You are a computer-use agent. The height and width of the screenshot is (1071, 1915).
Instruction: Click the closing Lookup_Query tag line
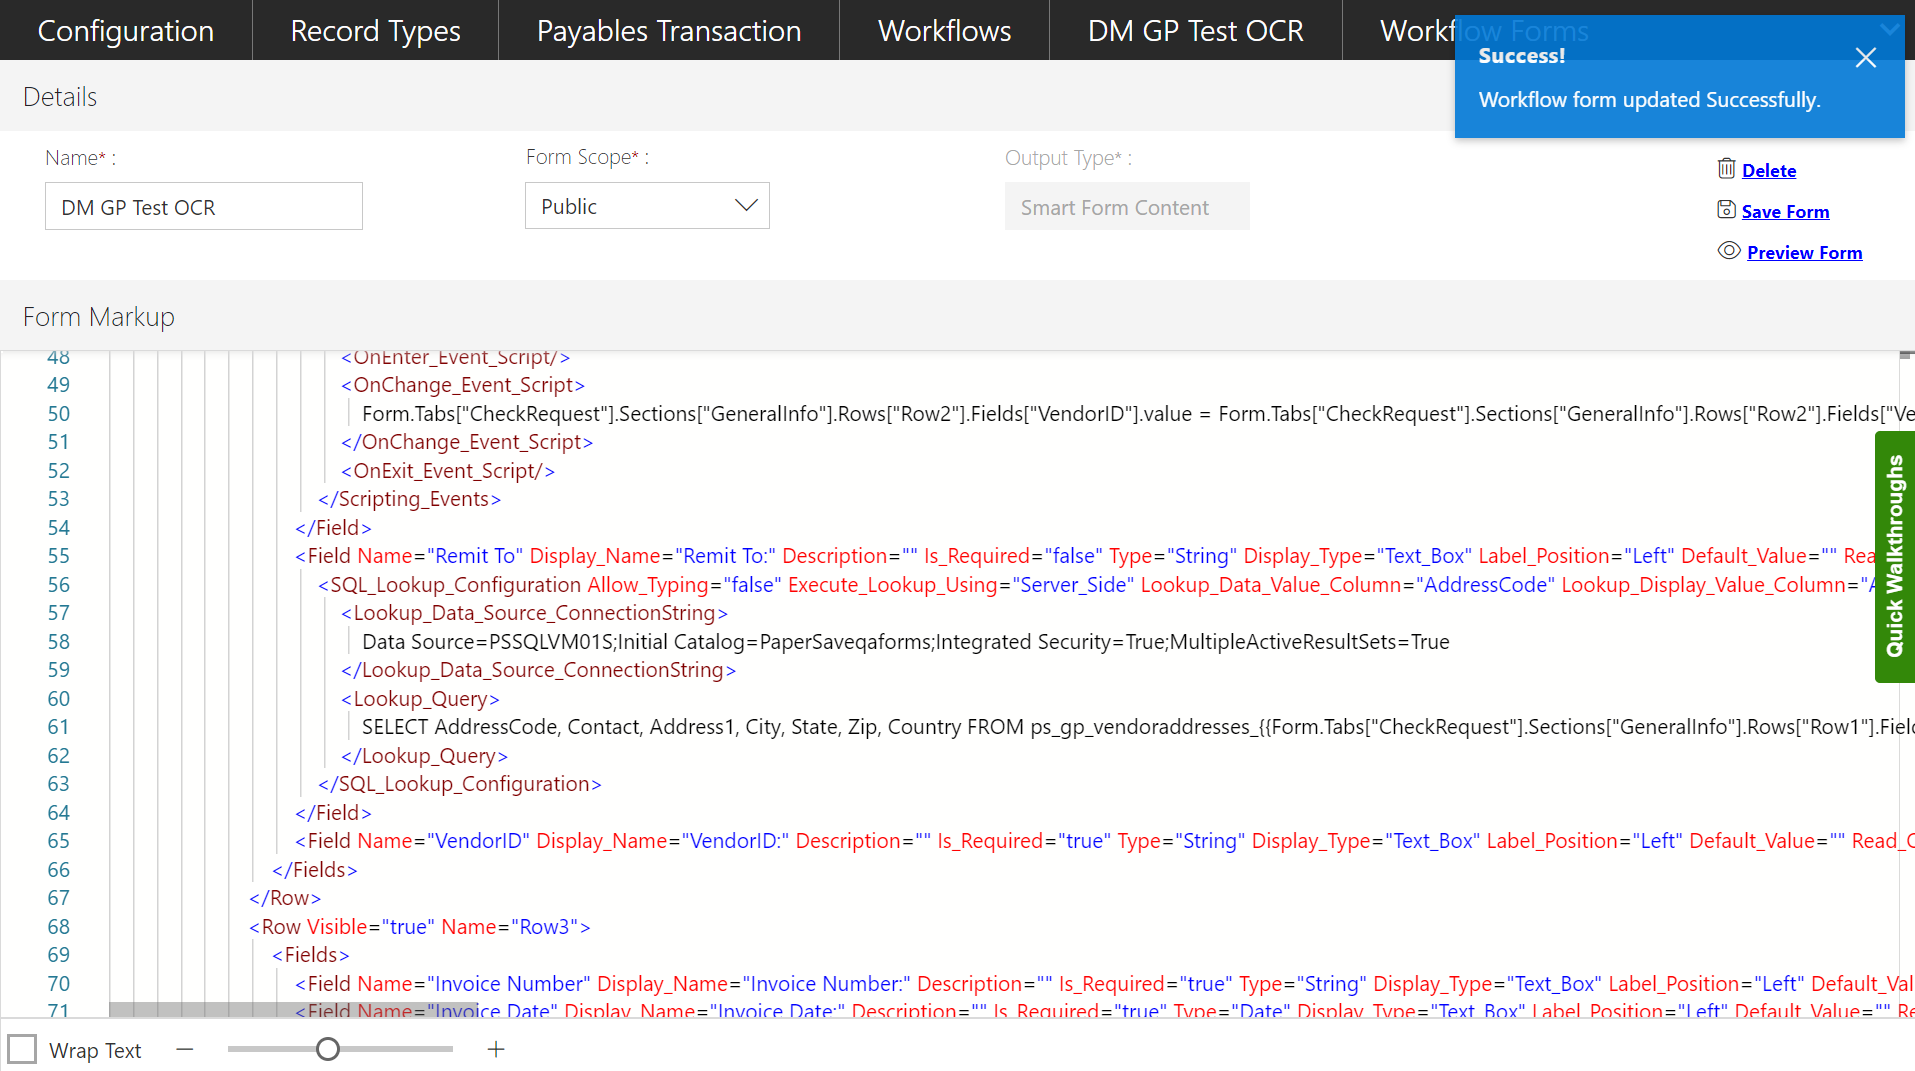point(424,756)
